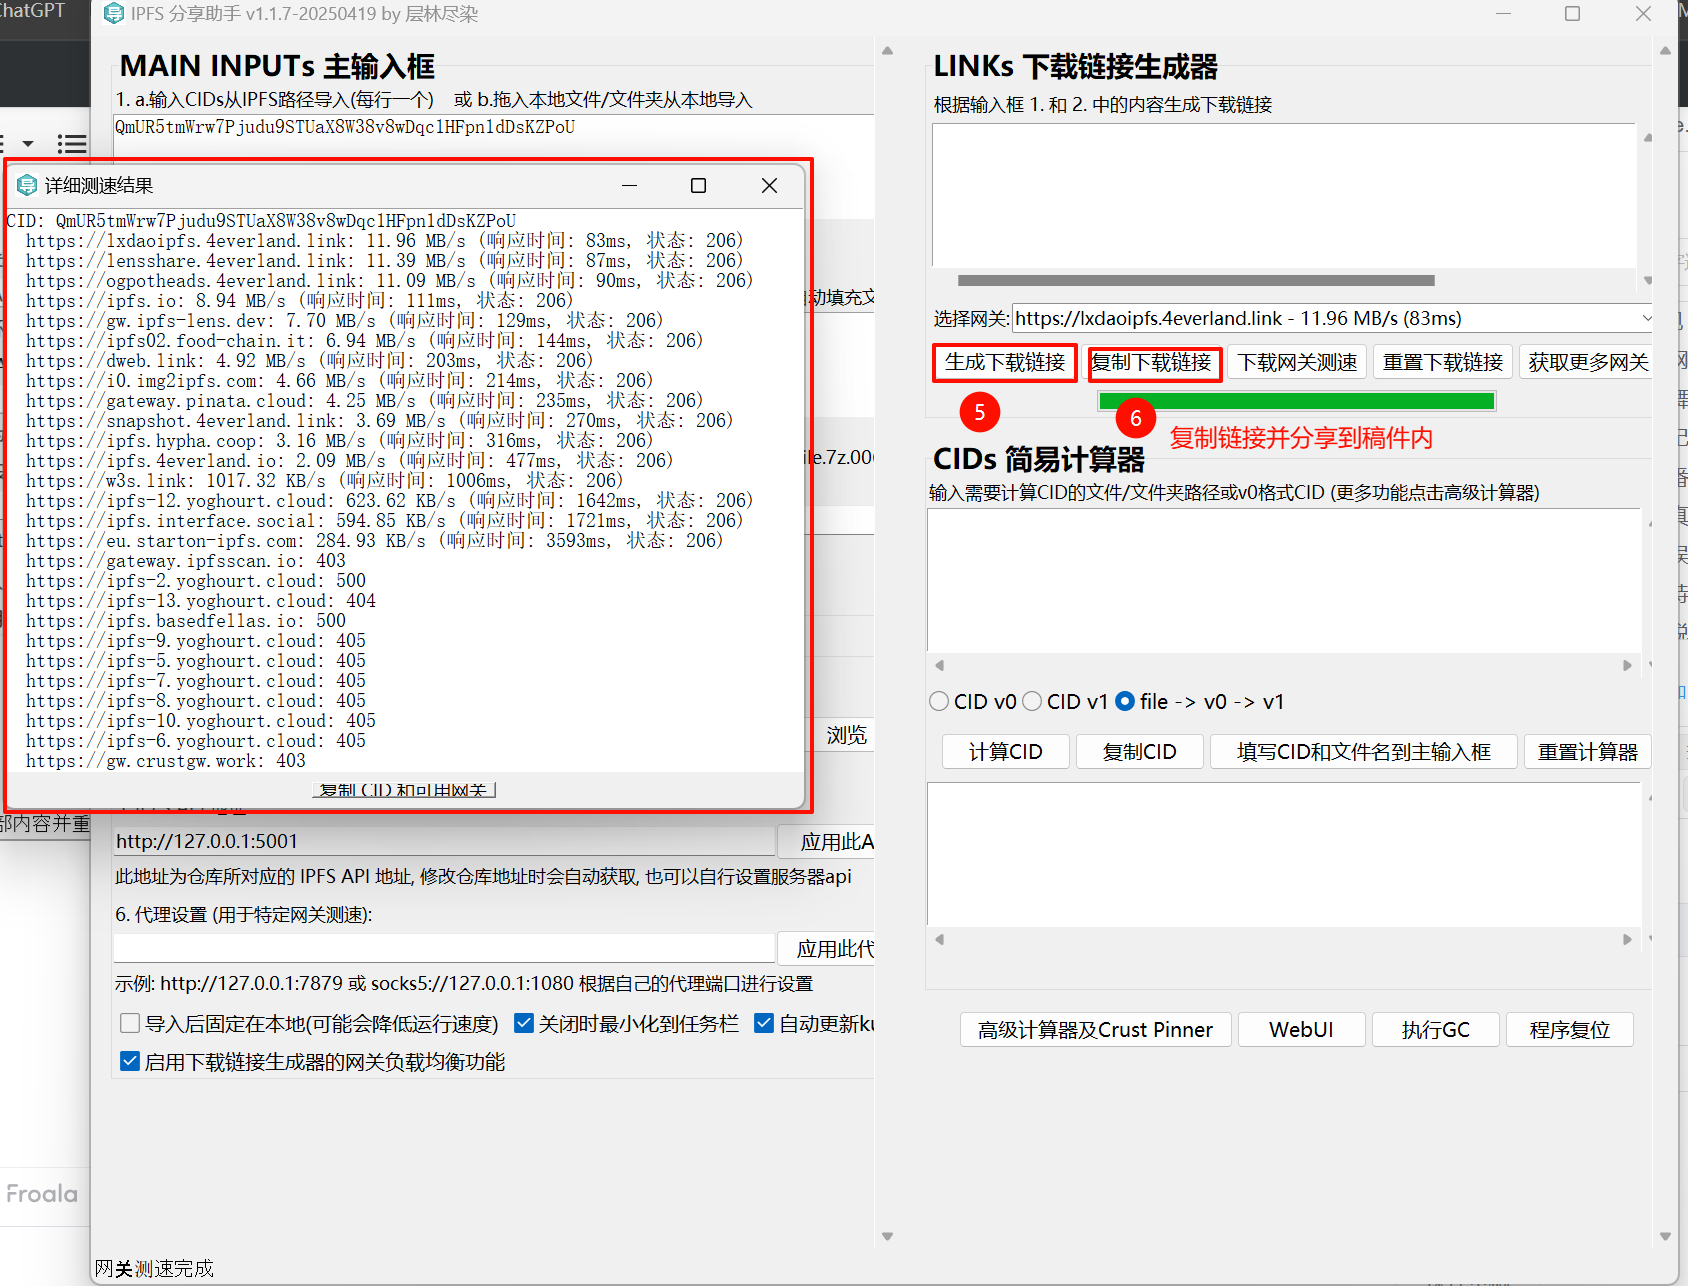The width and height of the screenshot is (1688, 1286).
Task: Click the 执行GC button
Action: click(x=1435, y=1029)
